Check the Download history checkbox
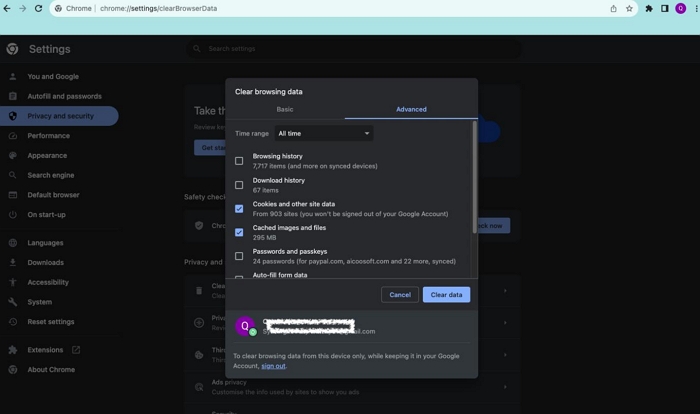This screenshot has width=700, height=414. click(x=239, y=185)
